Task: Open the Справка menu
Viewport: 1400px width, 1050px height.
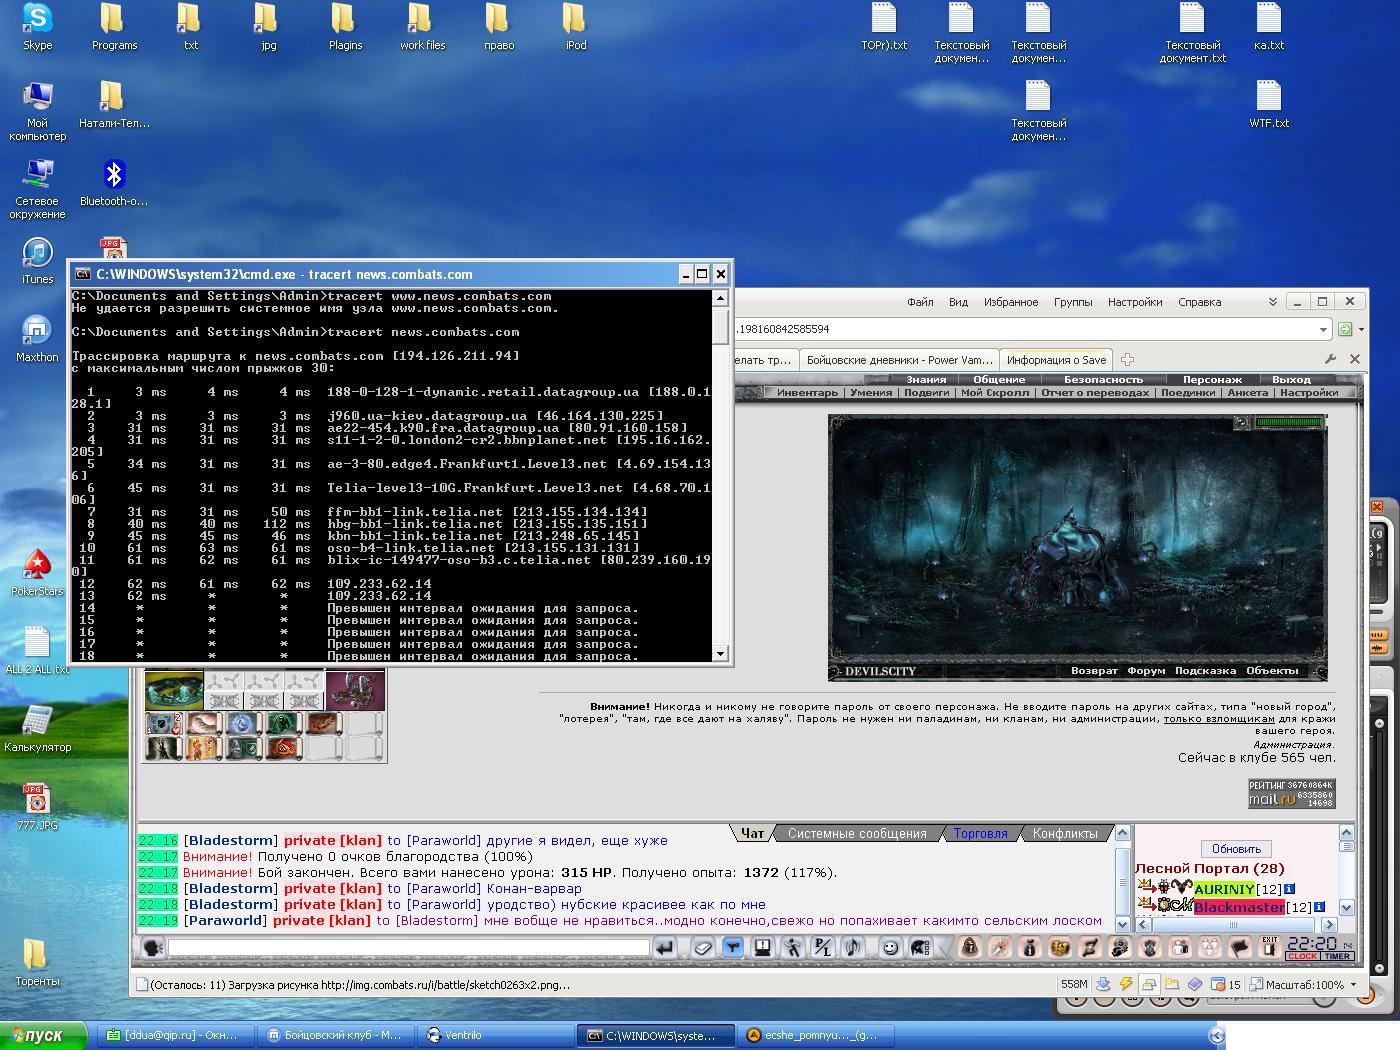Action: click(x=1199, y=302)
